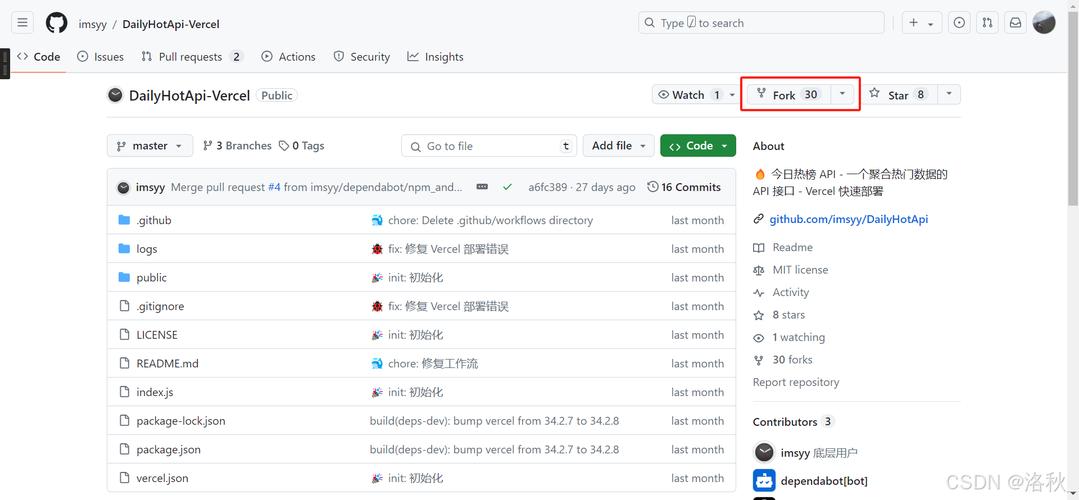Image resolution: width=1079 pixels, height=500 pixels.
Task: Open Contributors section heading
Action: [x=785, y=422]
